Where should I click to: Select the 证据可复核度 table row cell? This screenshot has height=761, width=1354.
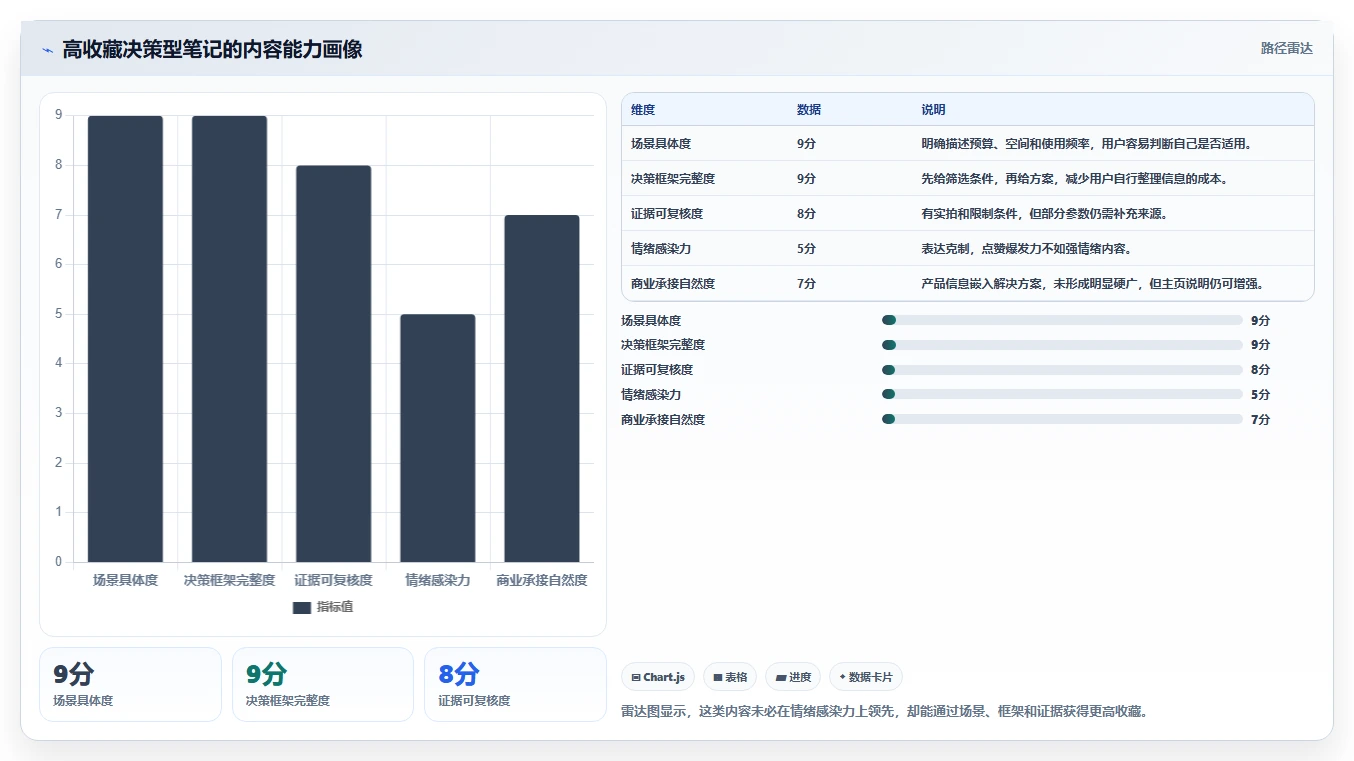point(667,214)
